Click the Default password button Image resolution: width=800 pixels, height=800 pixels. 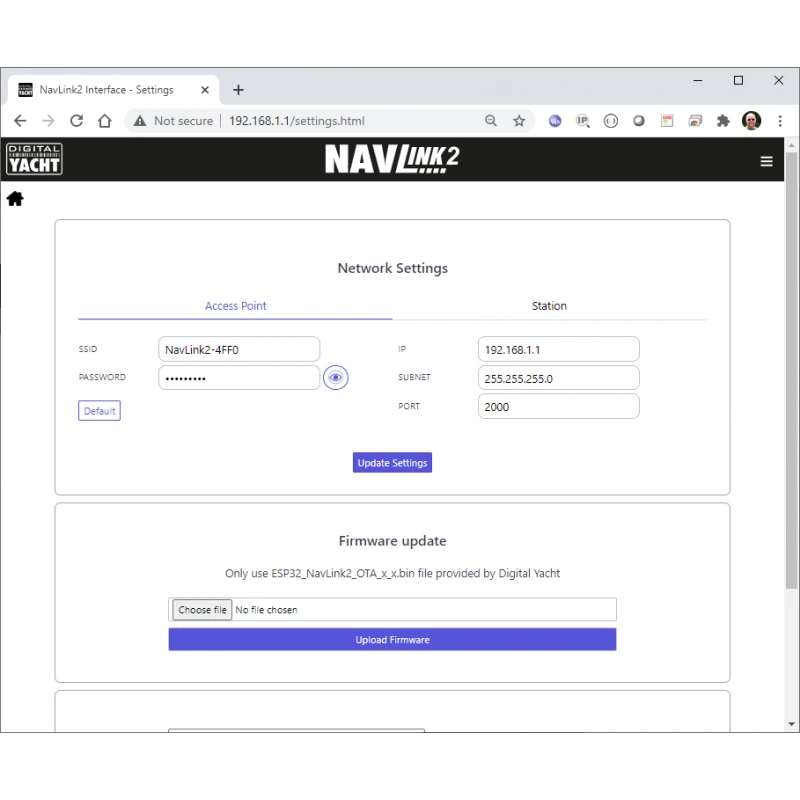coord(99,410)
